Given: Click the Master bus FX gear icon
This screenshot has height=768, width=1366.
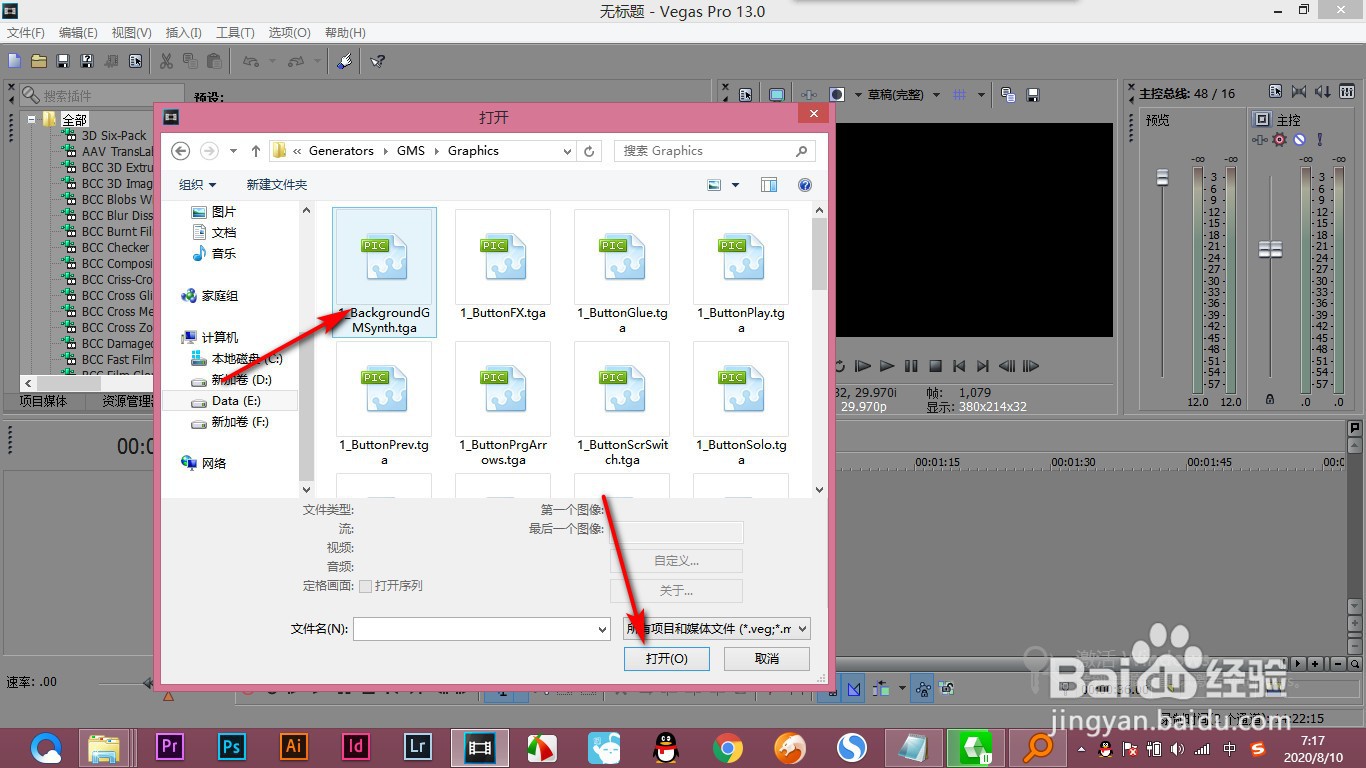Looking at the screenshot, I should (1279, 139).
